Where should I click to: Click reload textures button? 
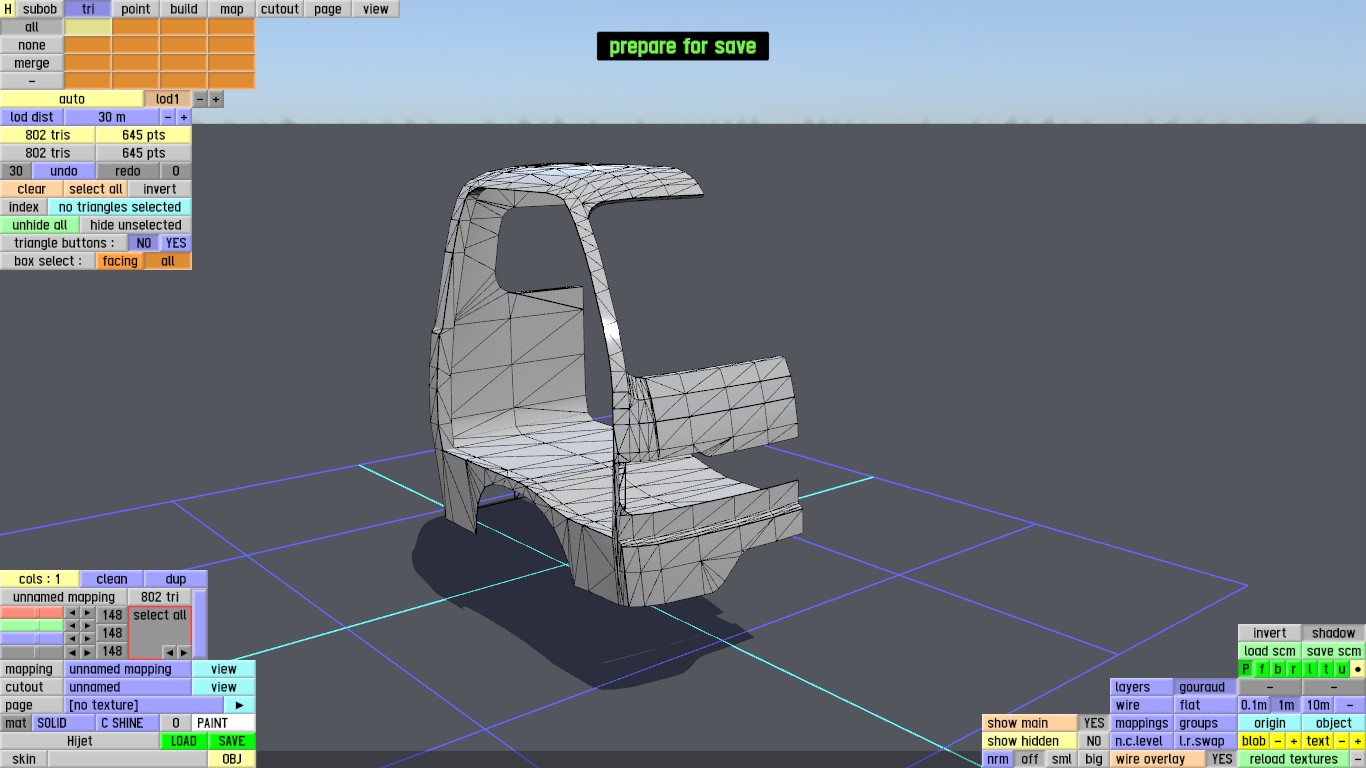[x=1293, y=759]
